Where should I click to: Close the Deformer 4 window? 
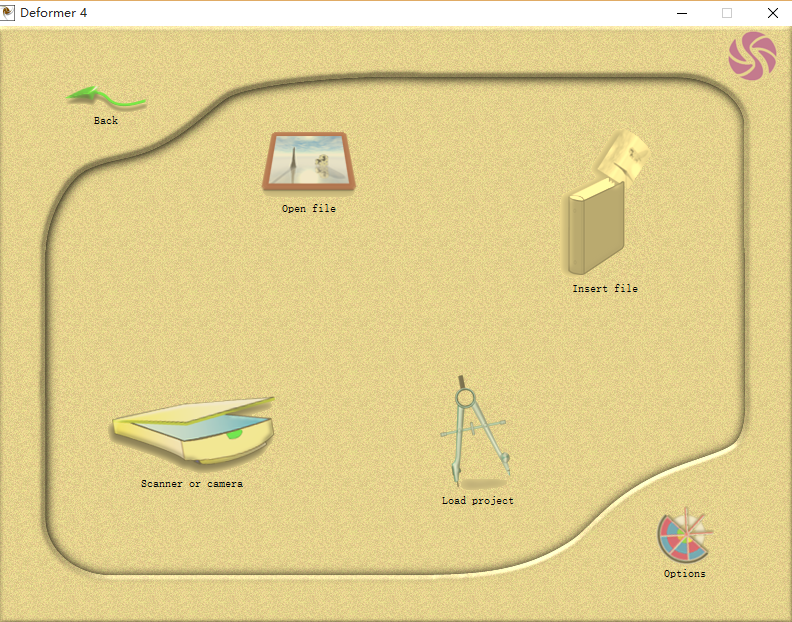click(773, 13)
